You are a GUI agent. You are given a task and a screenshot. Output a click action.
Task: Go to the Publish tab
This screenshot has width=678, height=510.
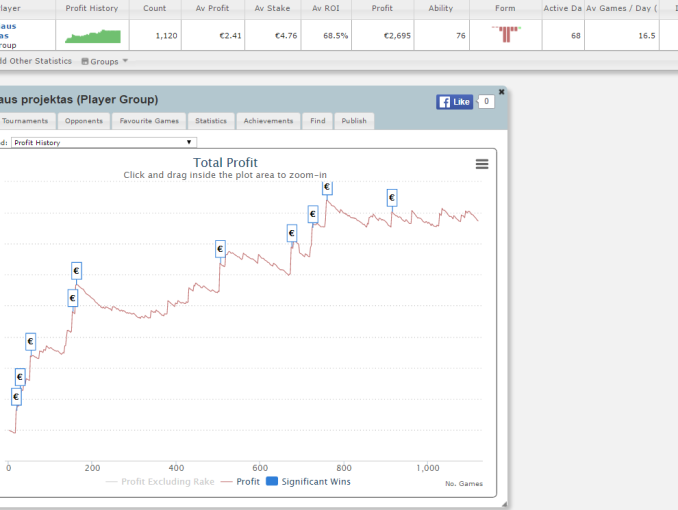click(354, 121)
